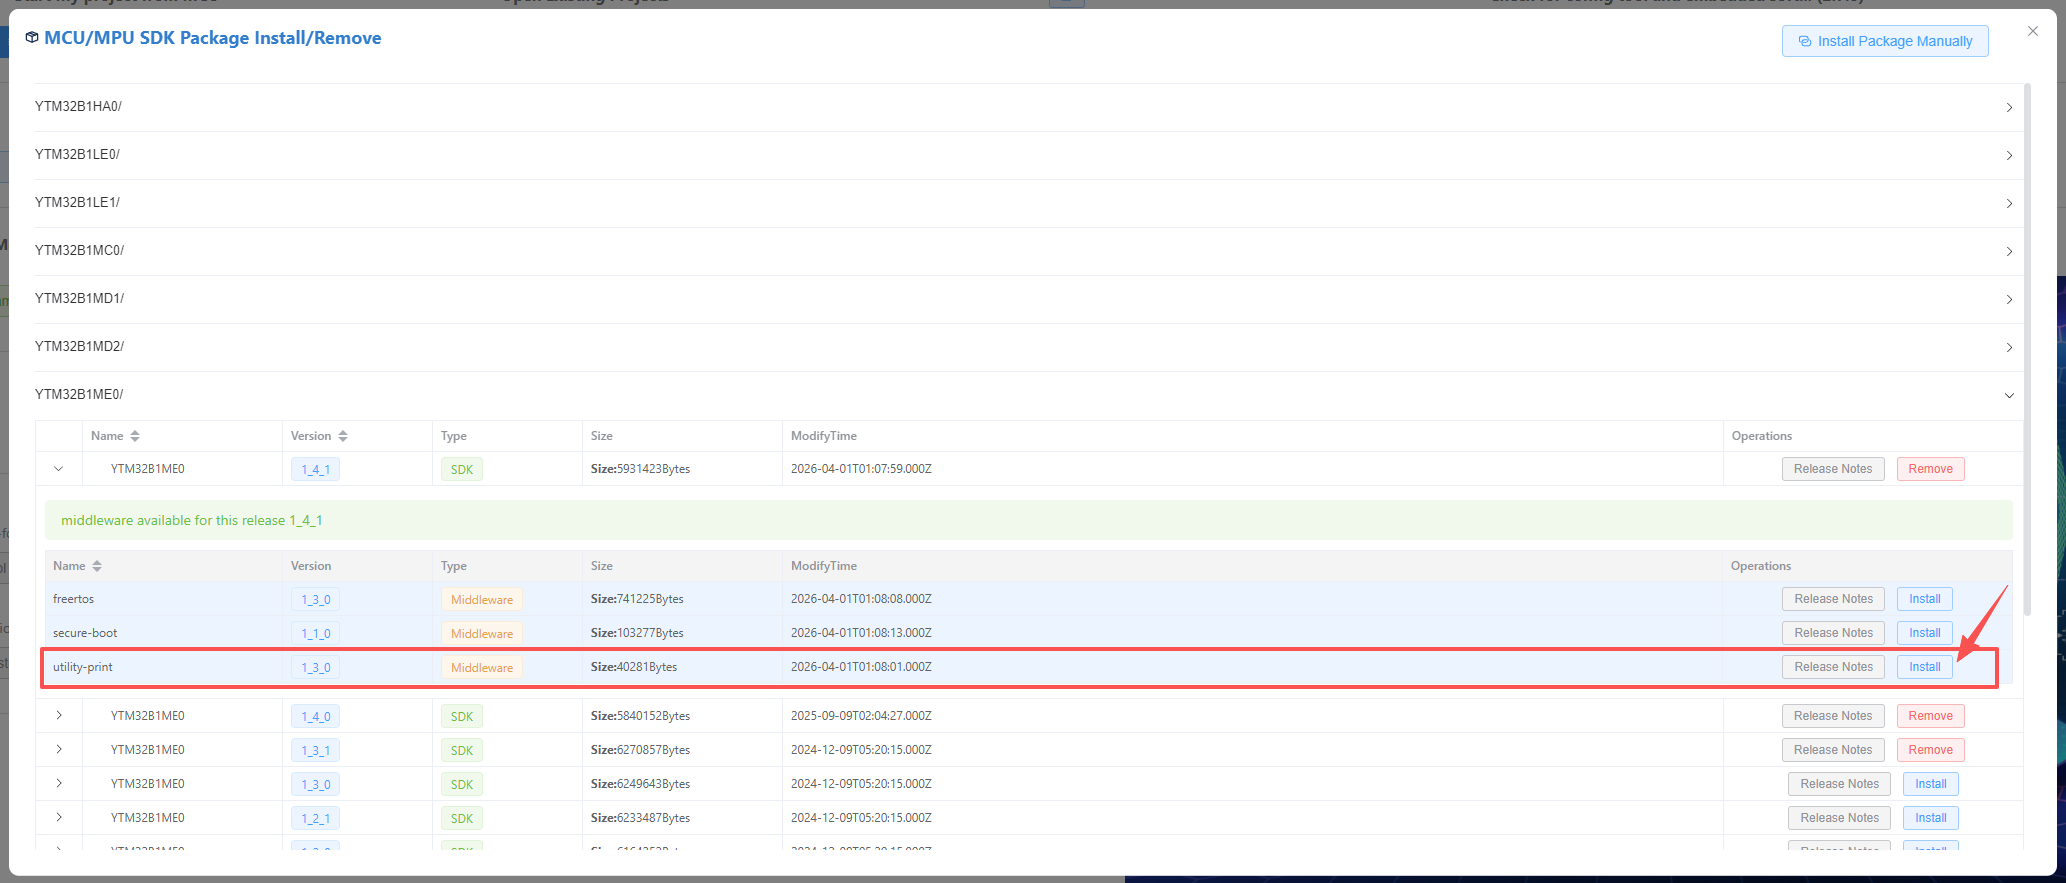Collapse the YTM32B1ME0 package section
The height and width of the screenshot is (883, 2066).
tap(2008, 395)
